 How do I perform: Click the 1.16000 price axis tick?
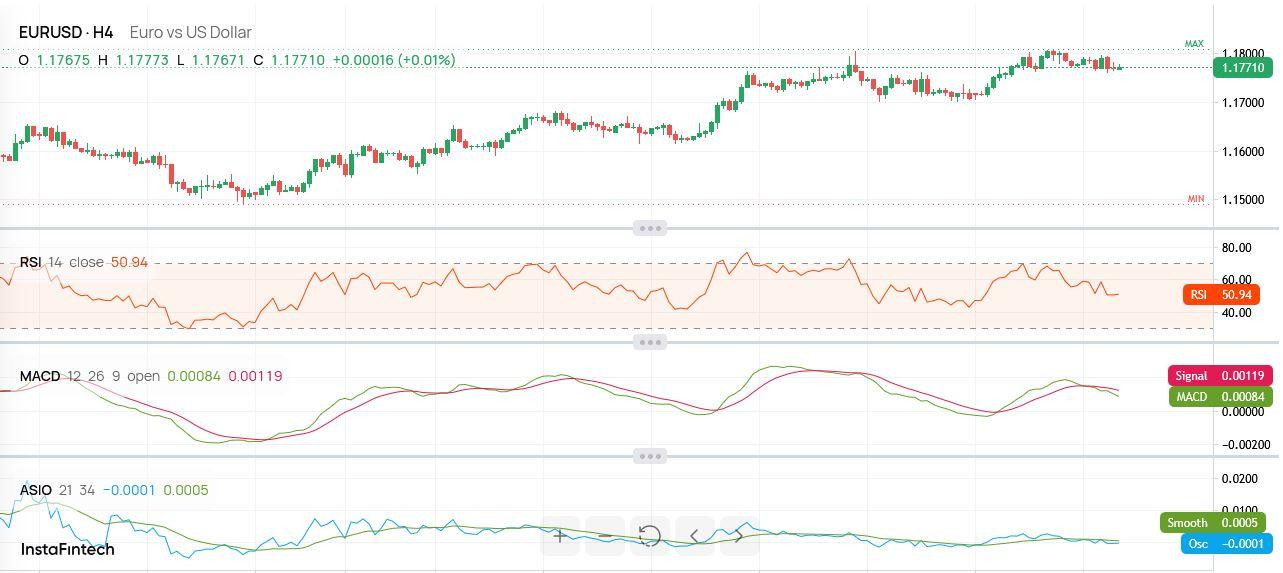1245,152
